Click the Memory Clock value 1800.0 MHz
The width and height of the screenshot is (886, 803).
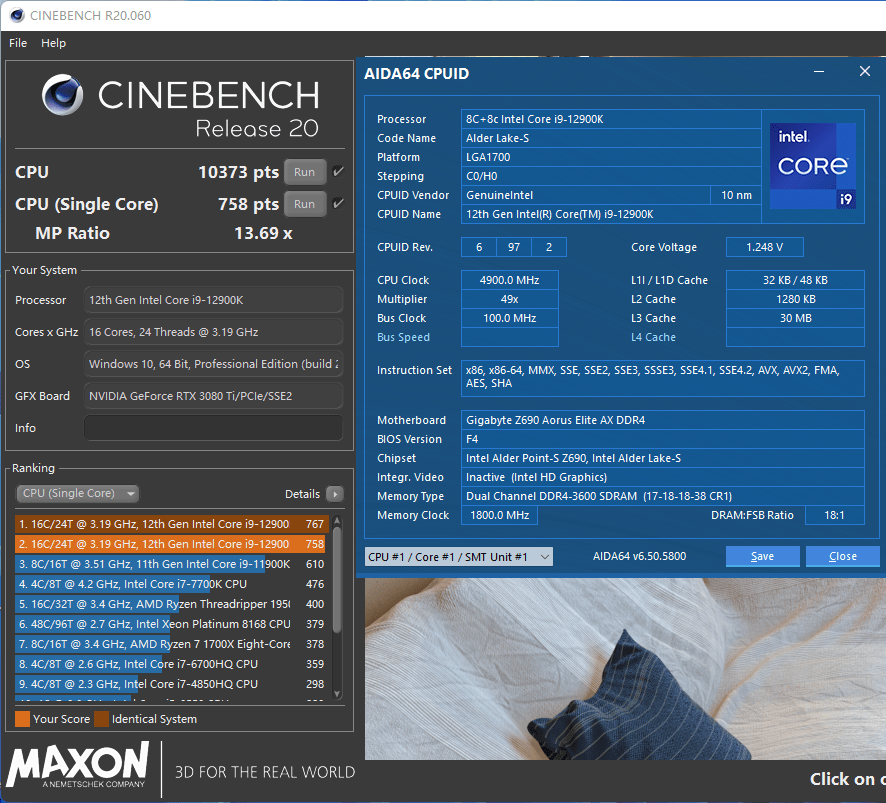click(500, 515)
